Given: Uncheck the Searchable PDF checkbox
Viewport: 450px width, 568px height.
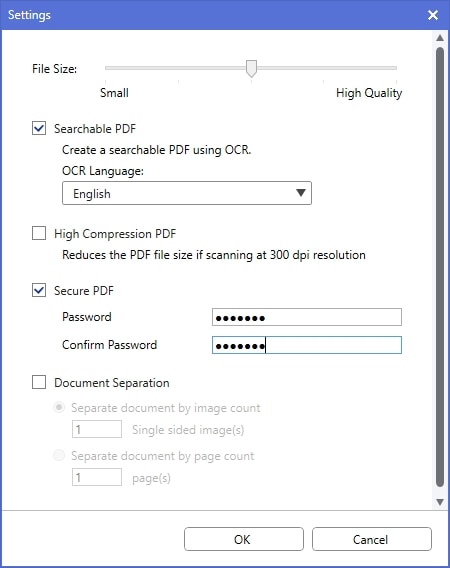Looking at the screenshot, I should pyautogui.click(x=39, y=128).
